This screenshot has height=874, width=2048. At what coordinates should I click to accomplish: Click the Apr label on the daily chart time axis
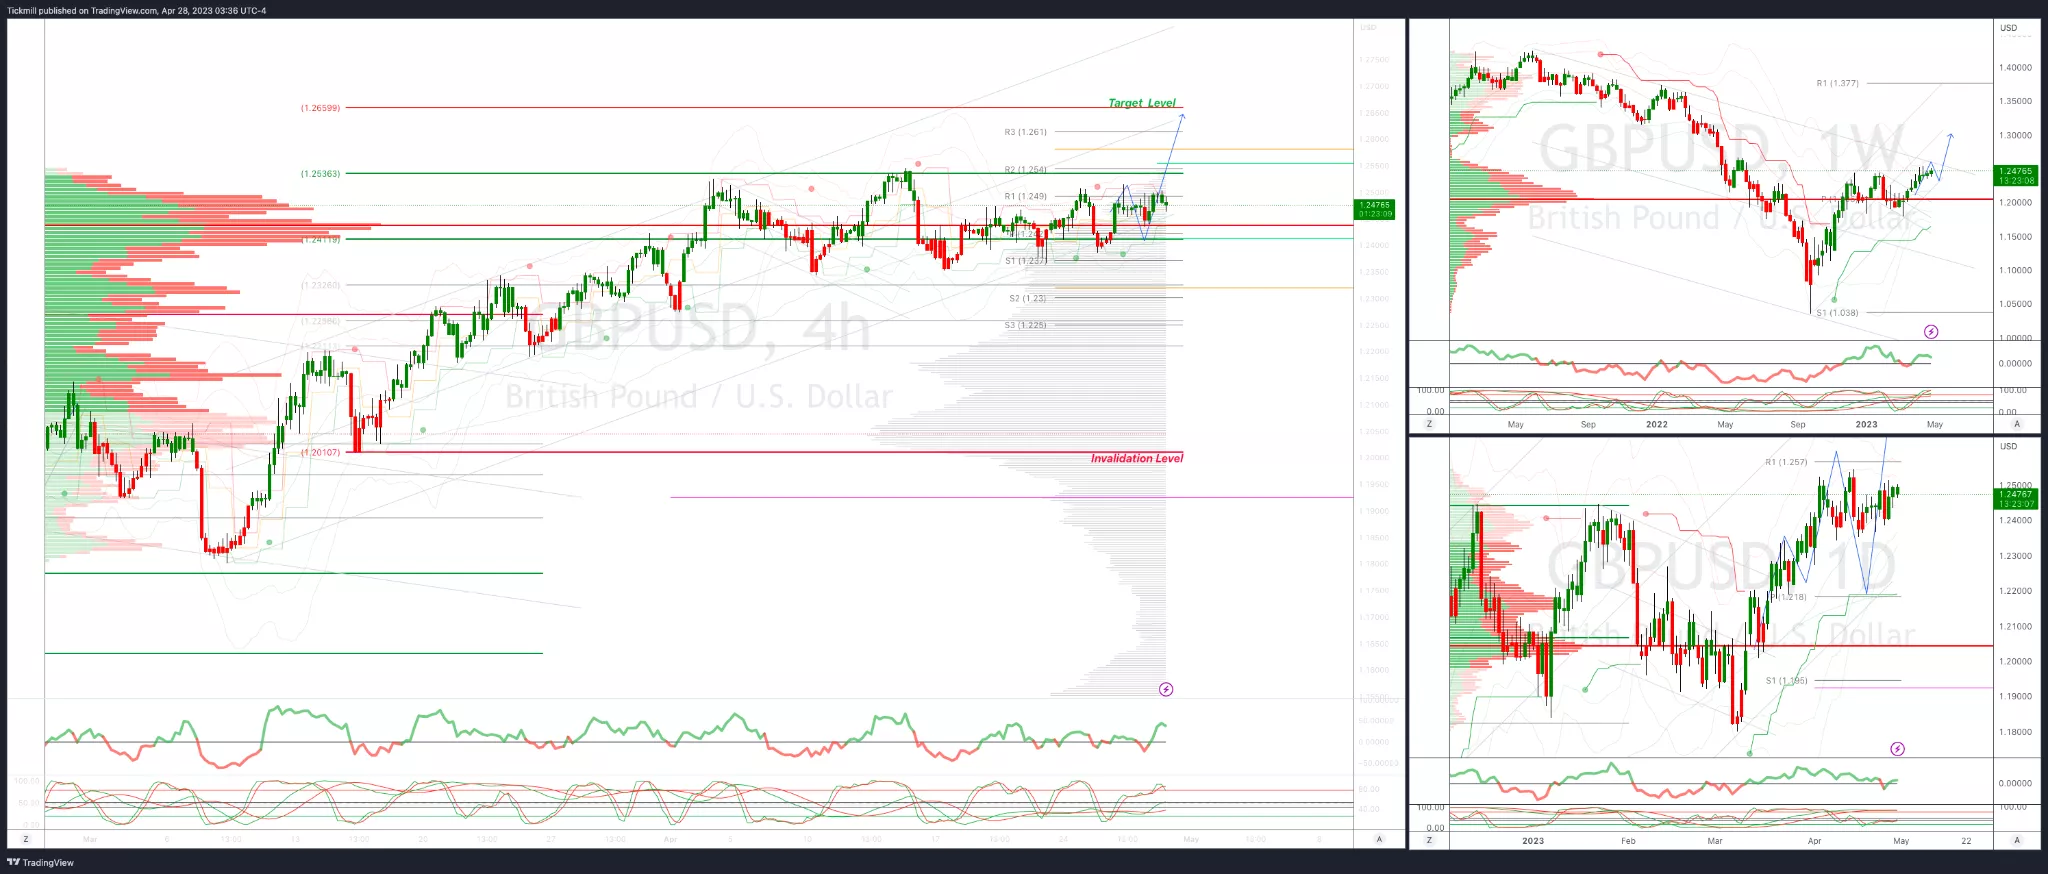(1814, 841)
